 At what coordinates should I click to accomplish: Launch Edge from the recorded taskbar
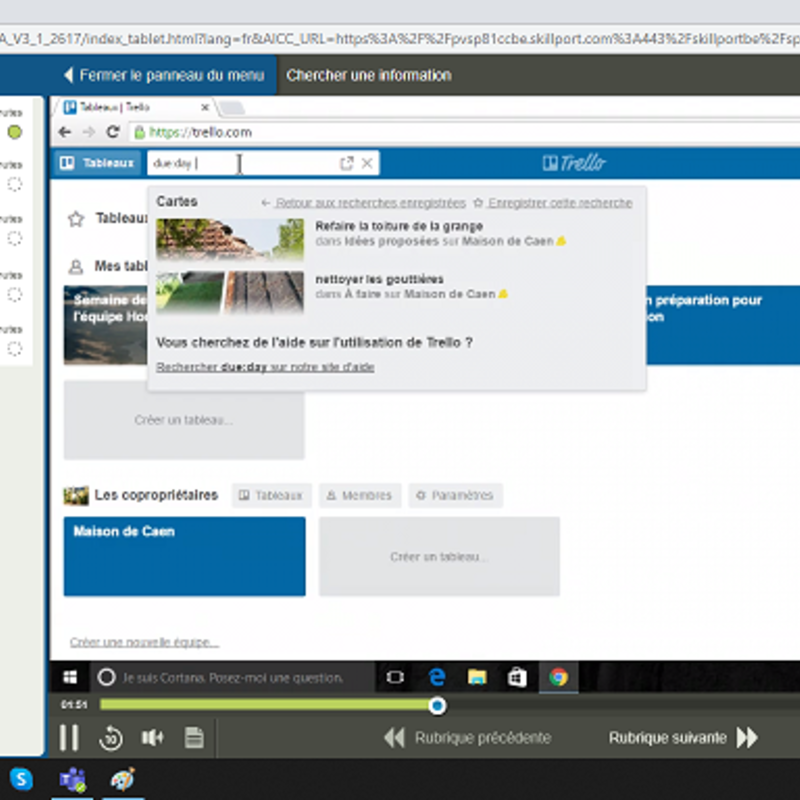tap(437, 677)
